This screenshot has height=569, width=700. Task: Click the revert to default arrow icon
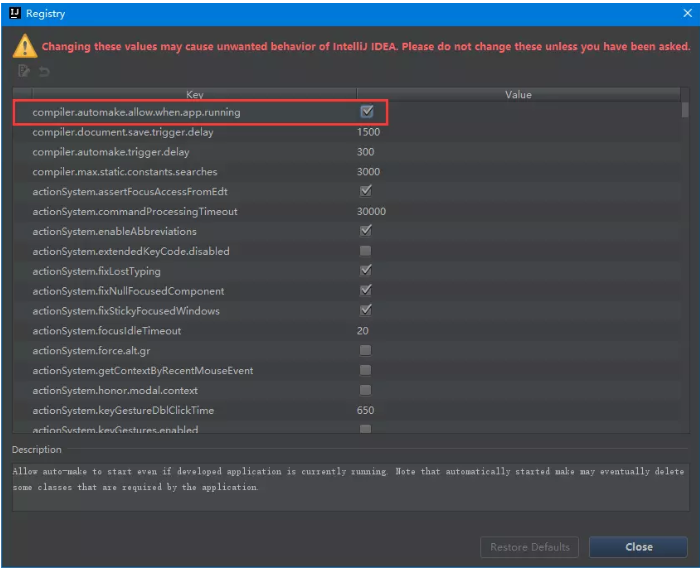[44, 71]
